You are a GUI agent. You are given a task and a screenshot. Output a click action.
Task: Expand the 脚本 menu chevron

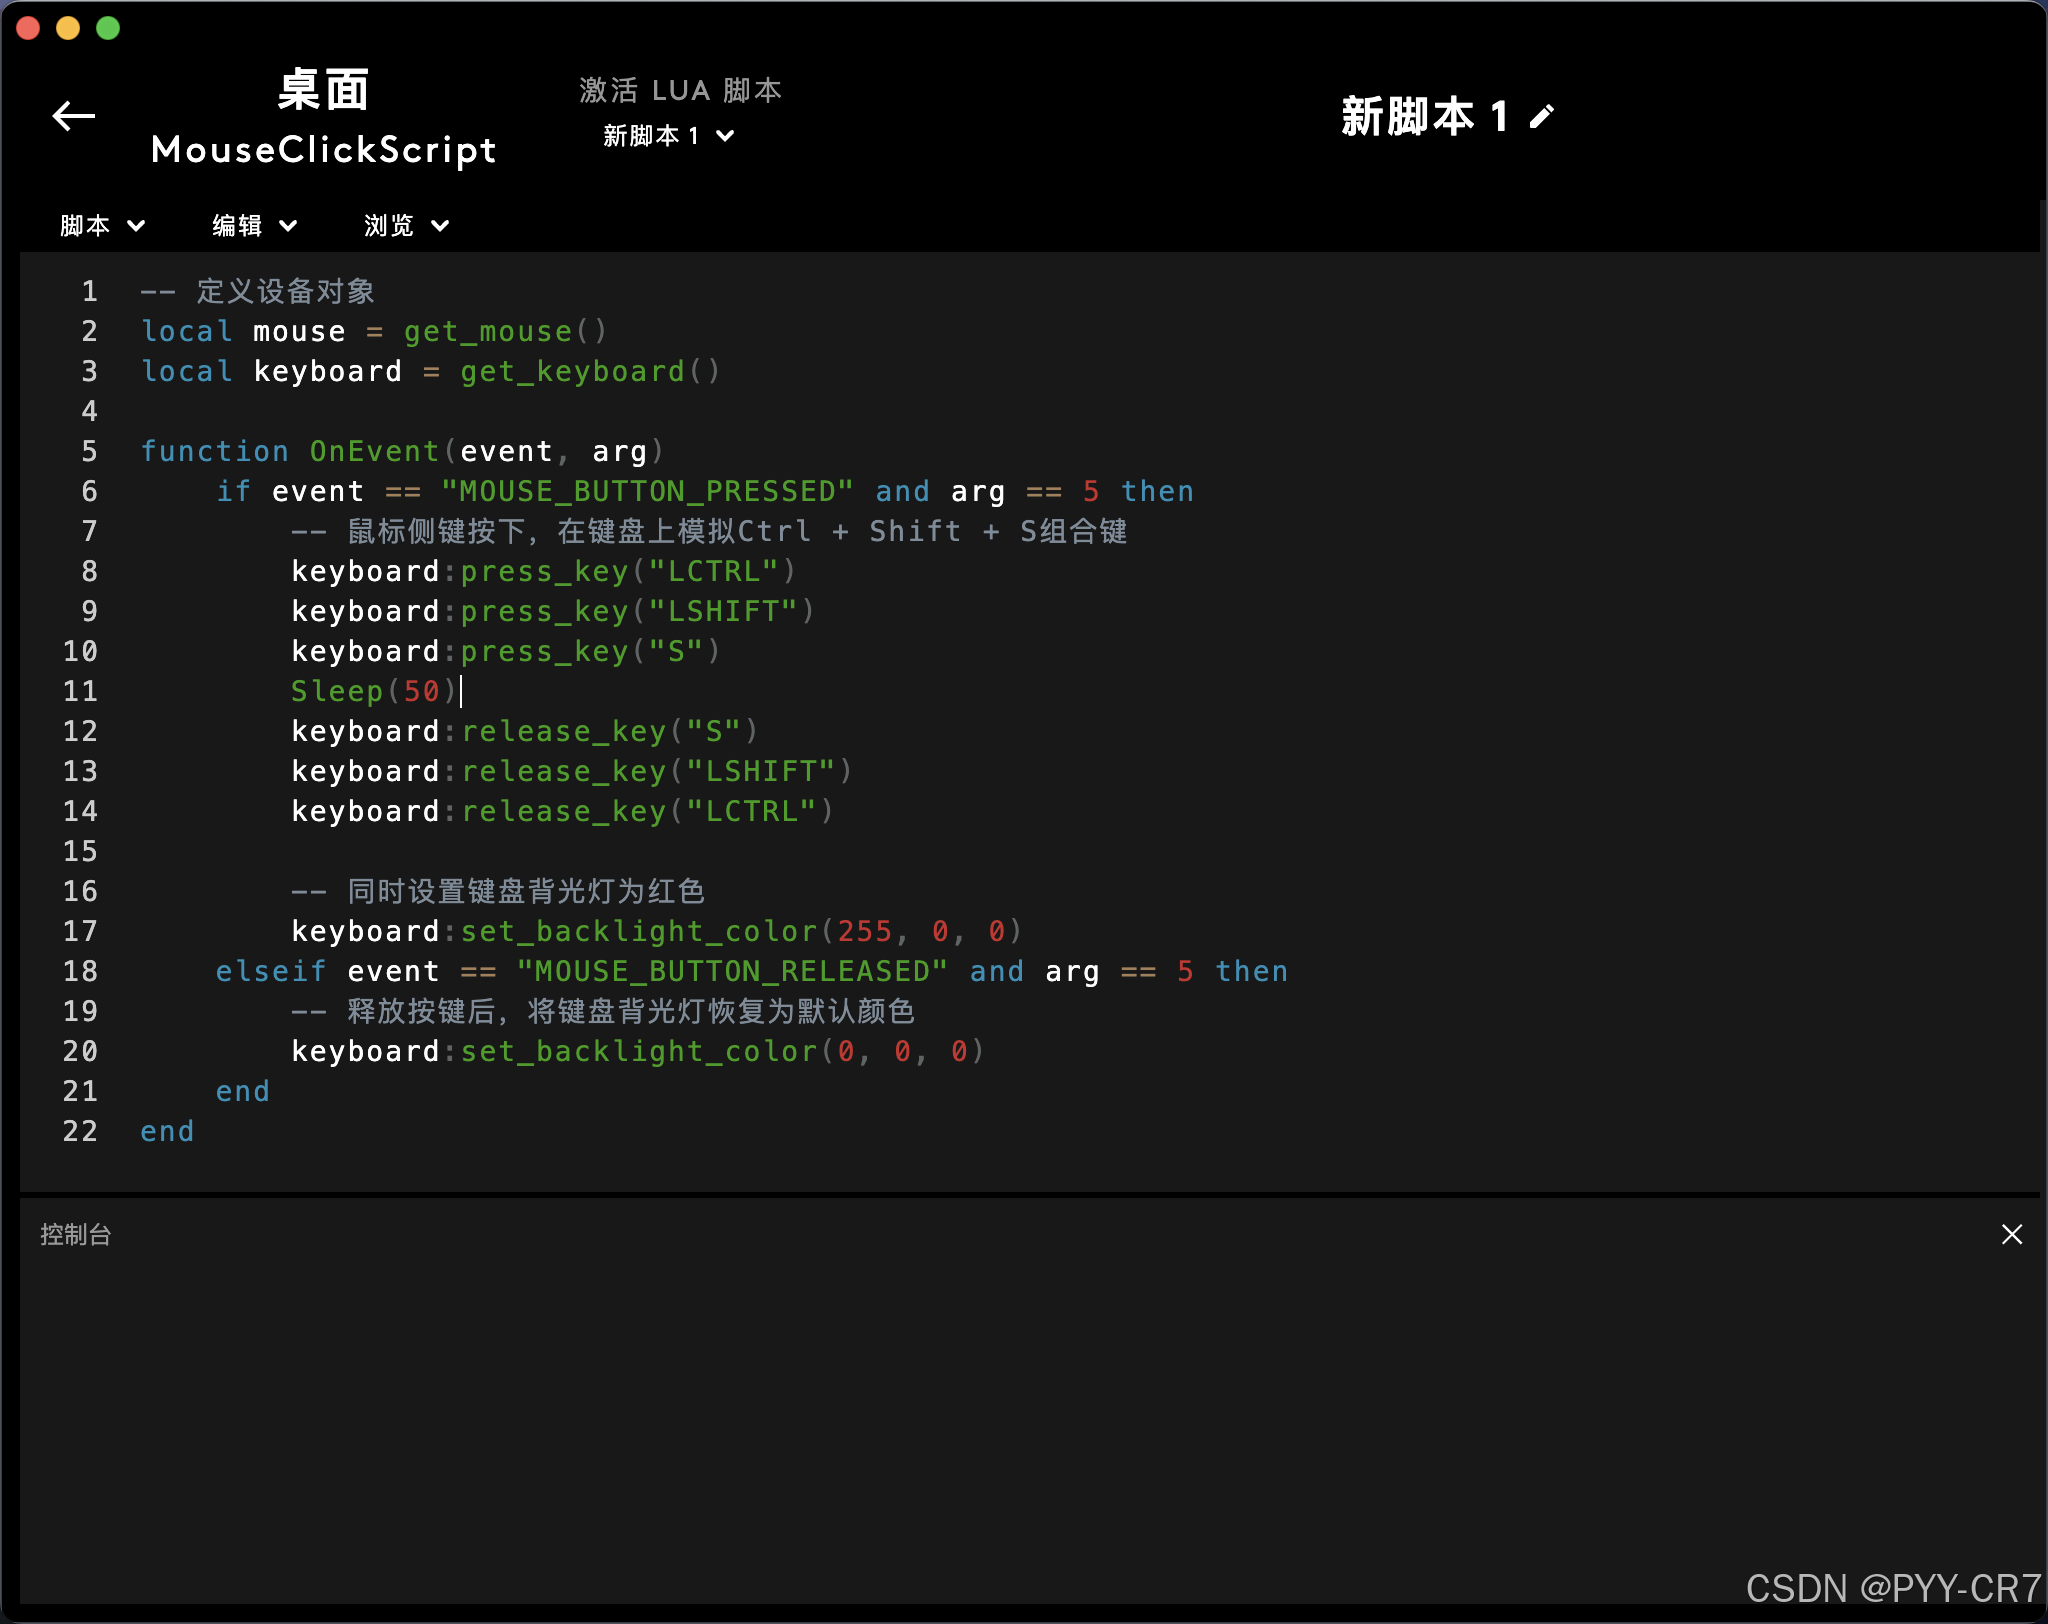point(137,225)
